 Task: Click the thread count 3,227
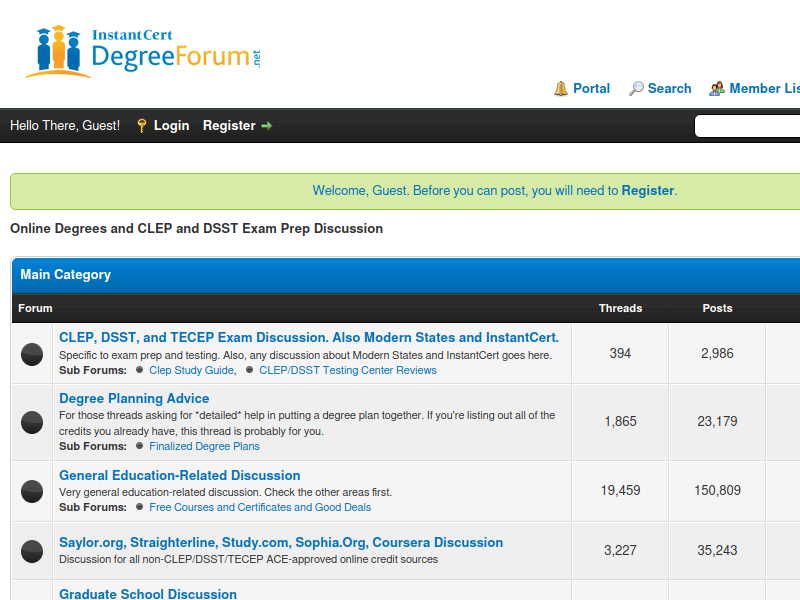(x=620, y=551)
